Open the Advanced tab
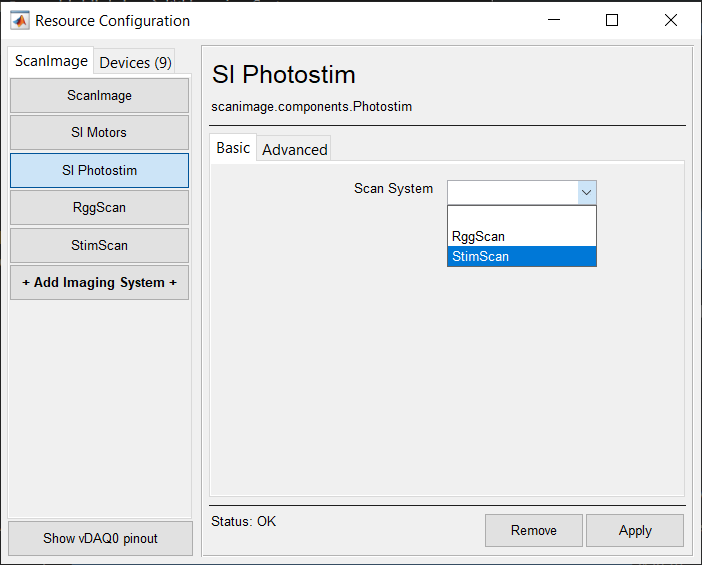The image size is (702, 565). pos(294,150)
